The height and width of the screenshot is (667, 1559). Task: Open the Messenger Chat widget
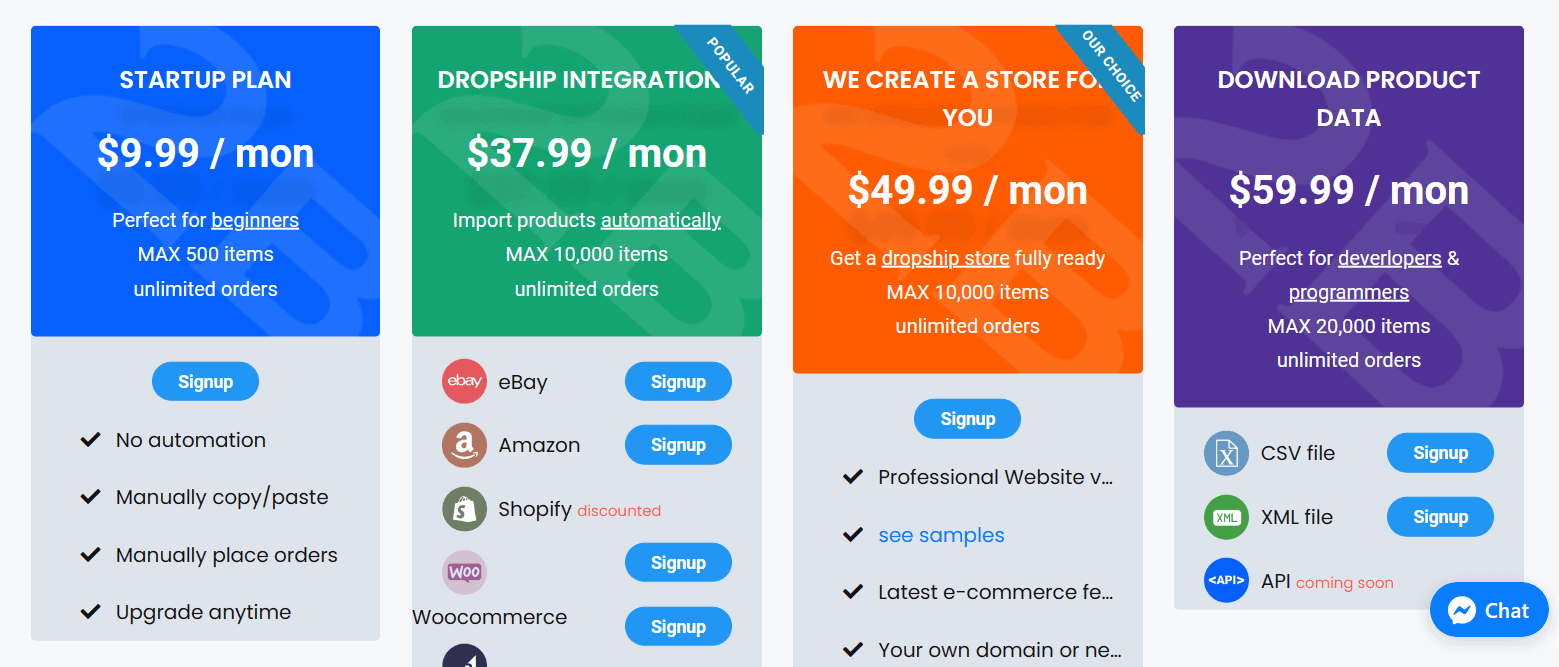pos(1488,610)
